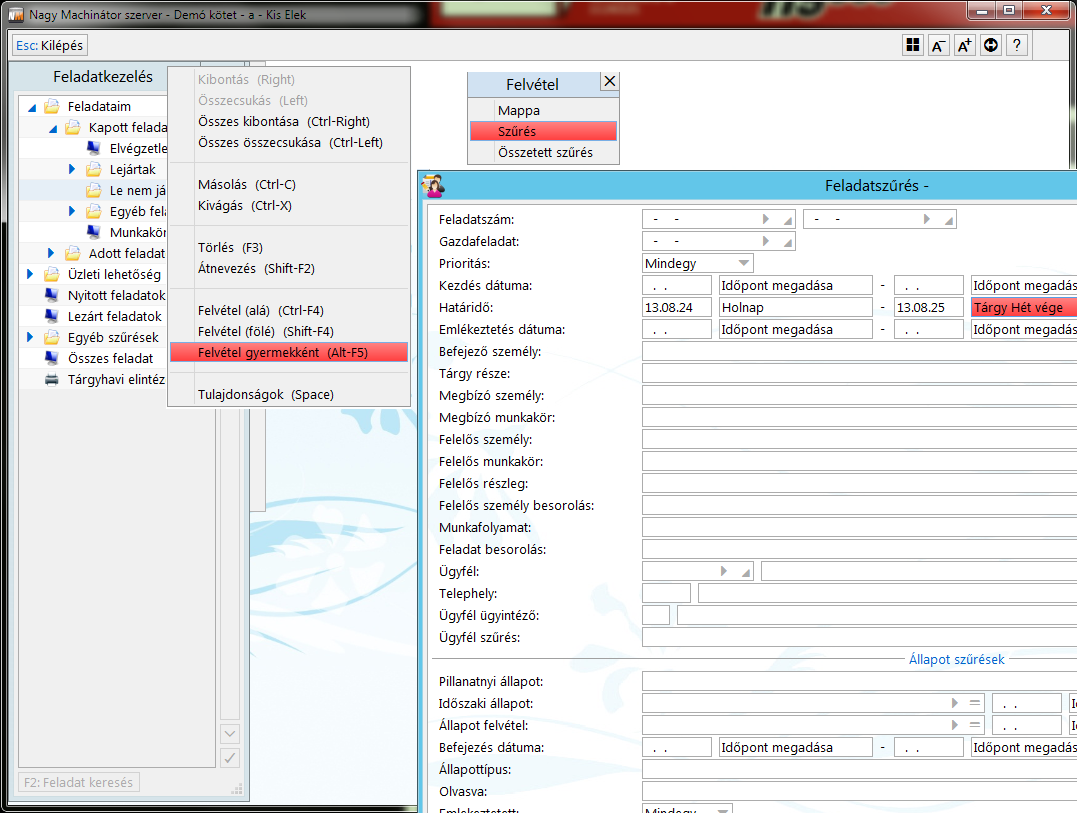Close the Felvétel popup with X
This screenshot has width=1077, height=813.
pos(609,82)
